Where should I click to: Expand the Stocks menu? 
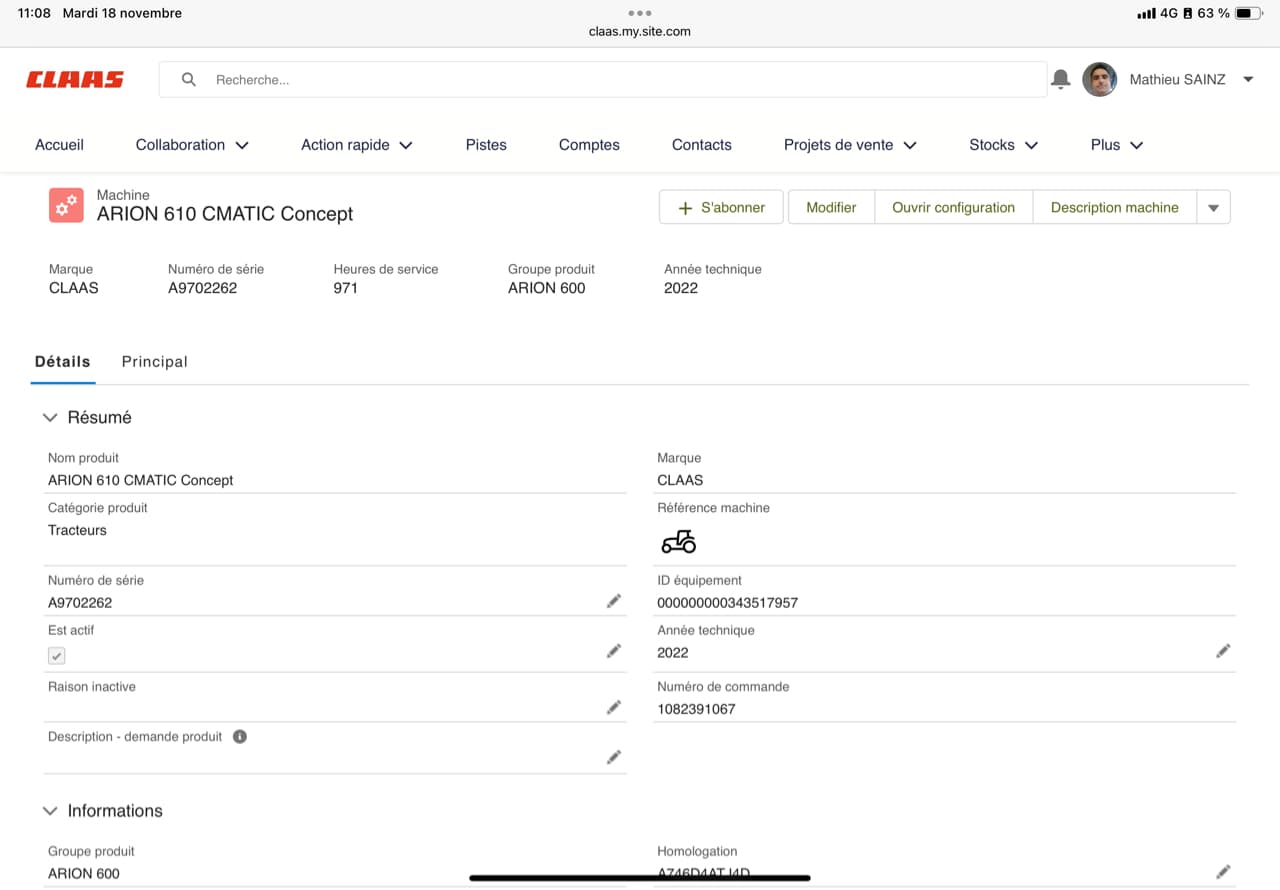tap(1004, 145)
